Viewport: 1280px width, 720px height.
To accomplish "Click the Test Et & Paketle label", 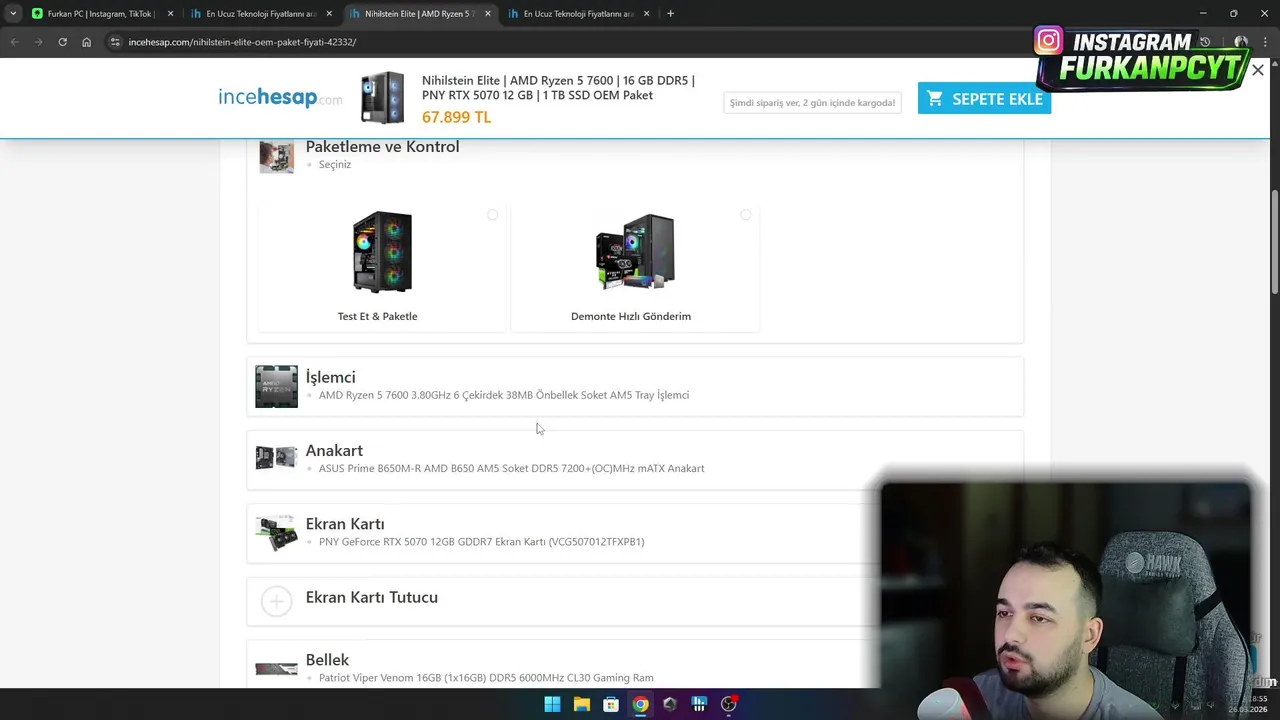I will pos(377,316).
